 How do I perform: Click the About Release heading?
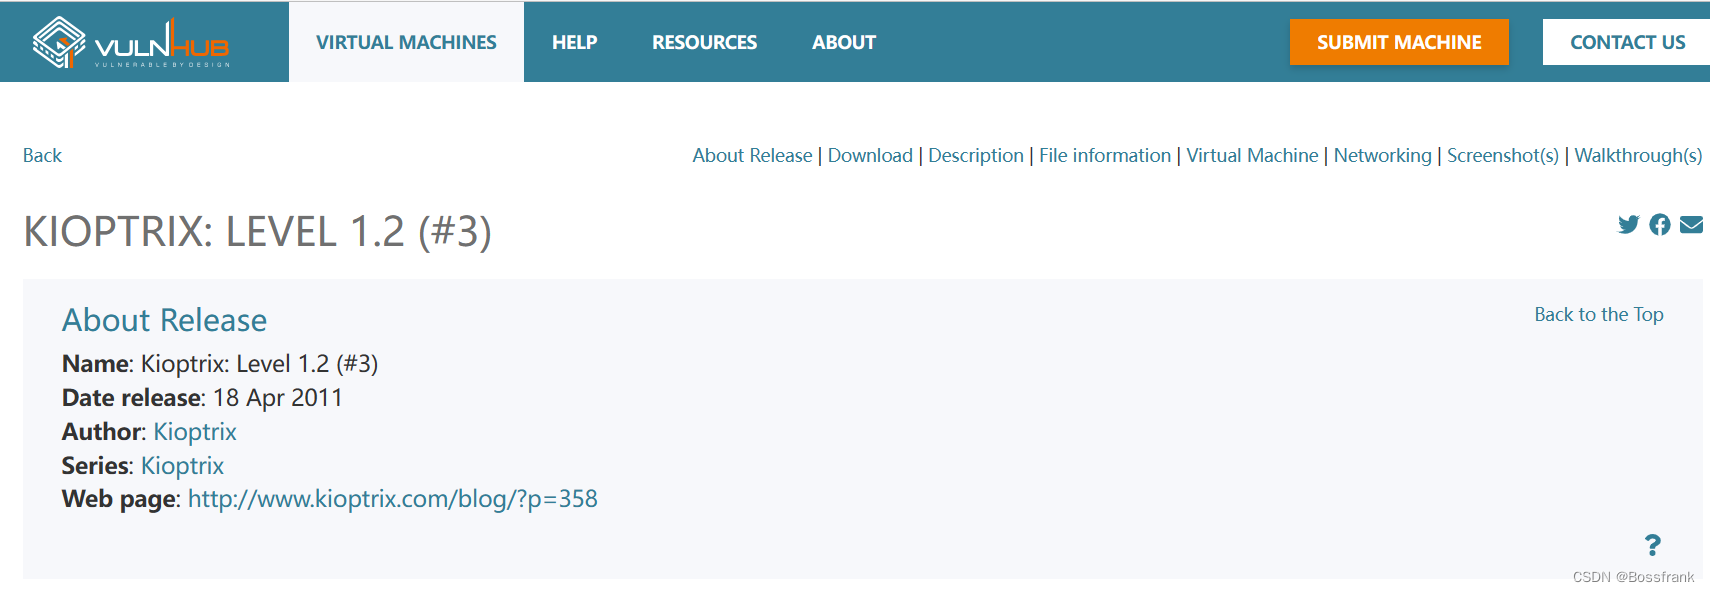pyautogui.click(x=165, y=320)
